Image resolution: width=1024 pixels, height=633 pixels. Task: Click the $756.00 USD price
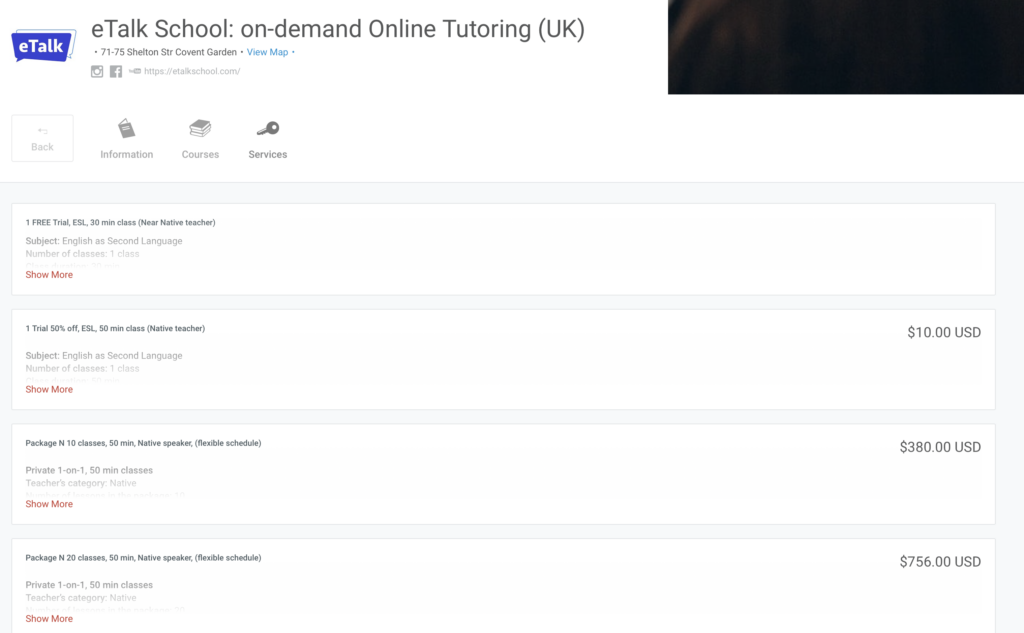[x=940, y=562]
